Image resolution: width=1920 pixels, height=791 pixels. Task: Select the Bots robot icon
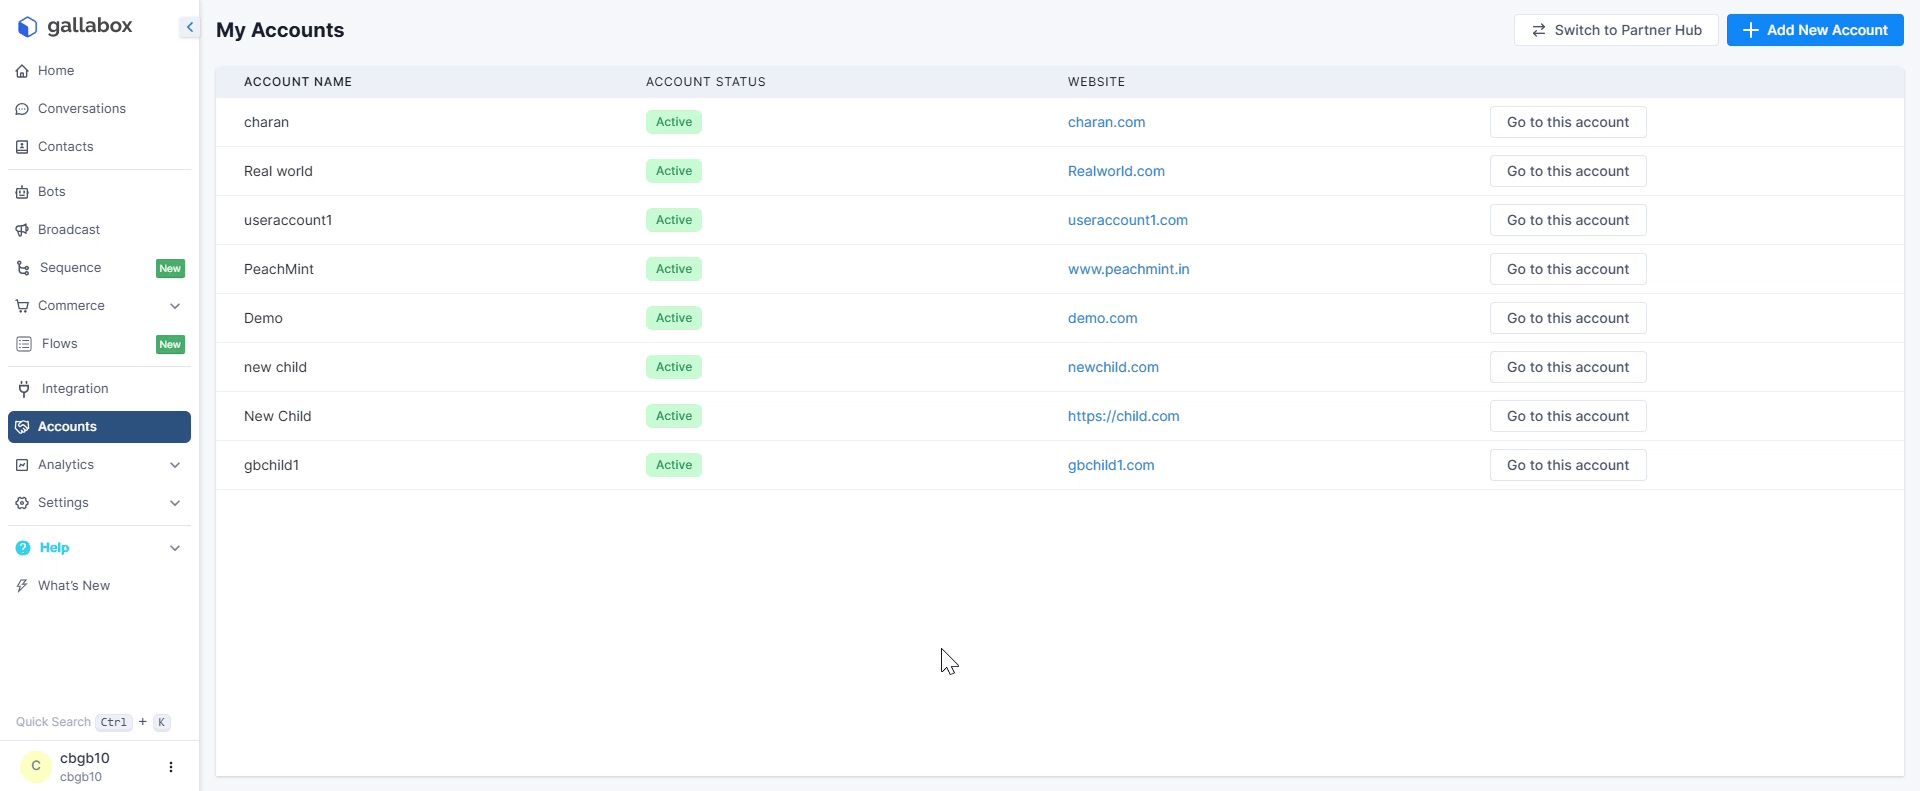(22, 192)
